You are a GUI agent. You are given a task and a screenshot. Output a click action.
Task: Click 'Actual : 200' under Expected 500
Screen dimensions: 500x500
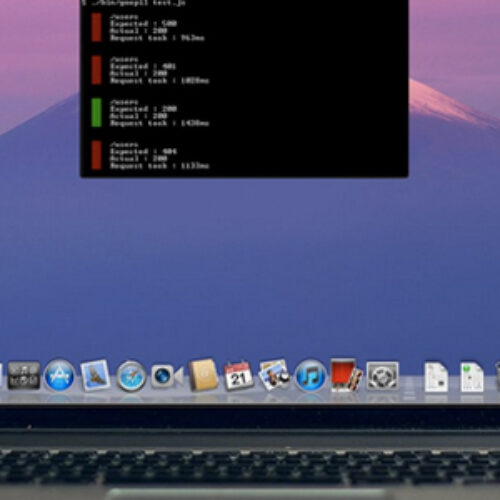coord(138,31)
